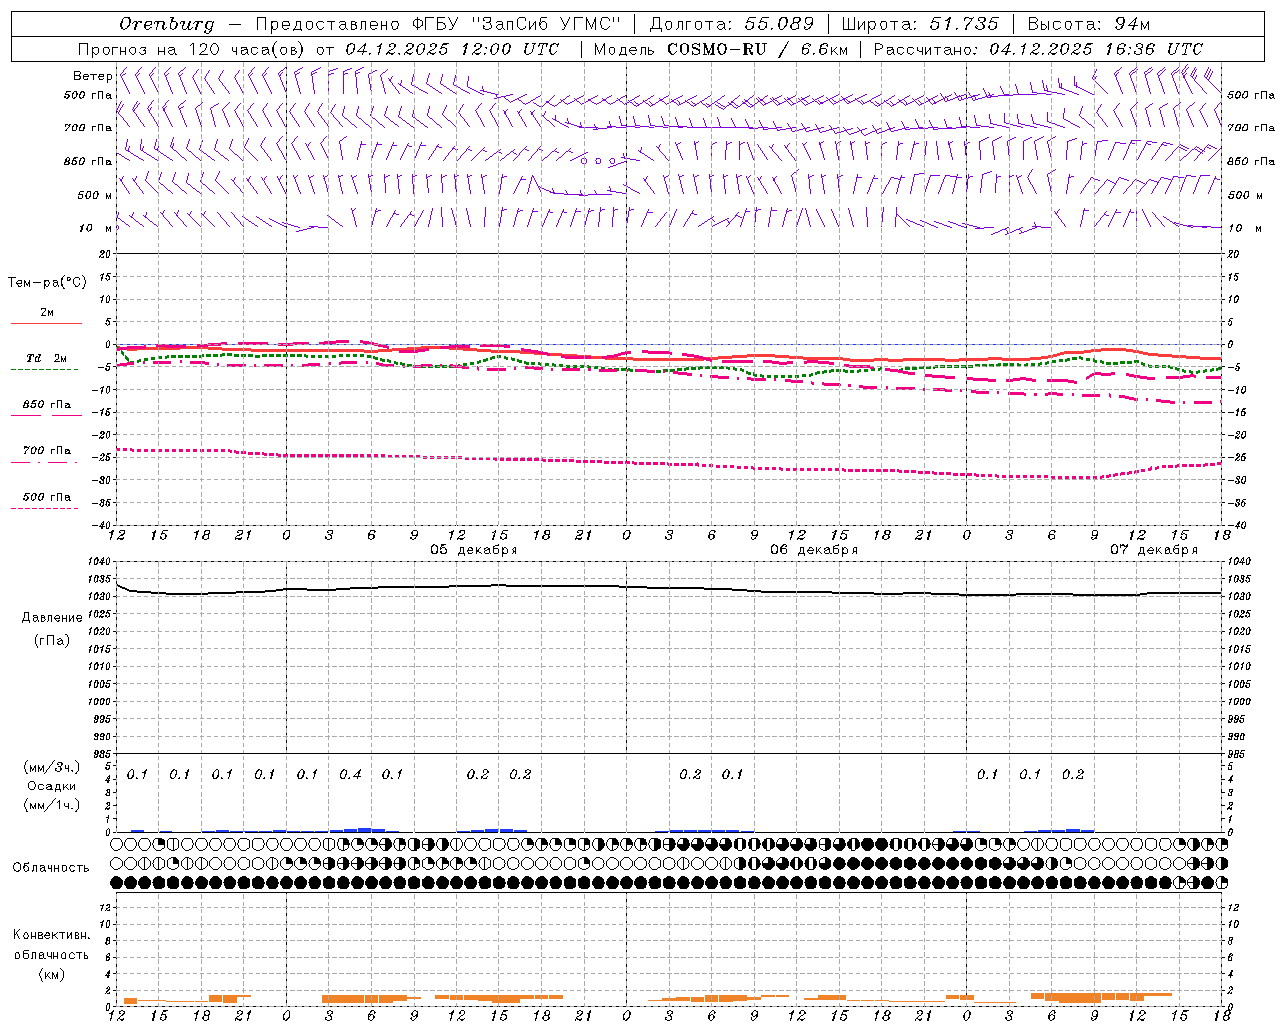
Task: Click the '(гПа)' unit under Давление
Action: (52, 640)
